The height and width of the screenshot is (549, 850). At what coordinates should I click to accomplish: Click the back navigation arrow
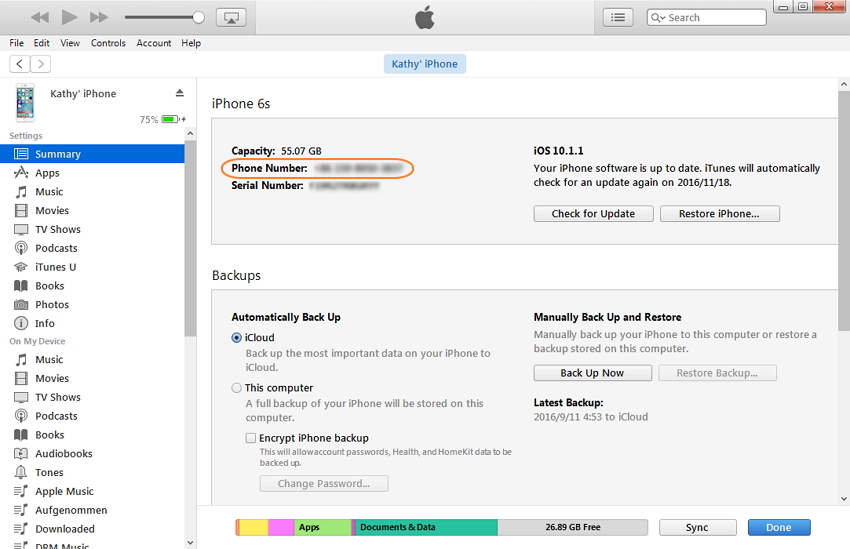20,64
